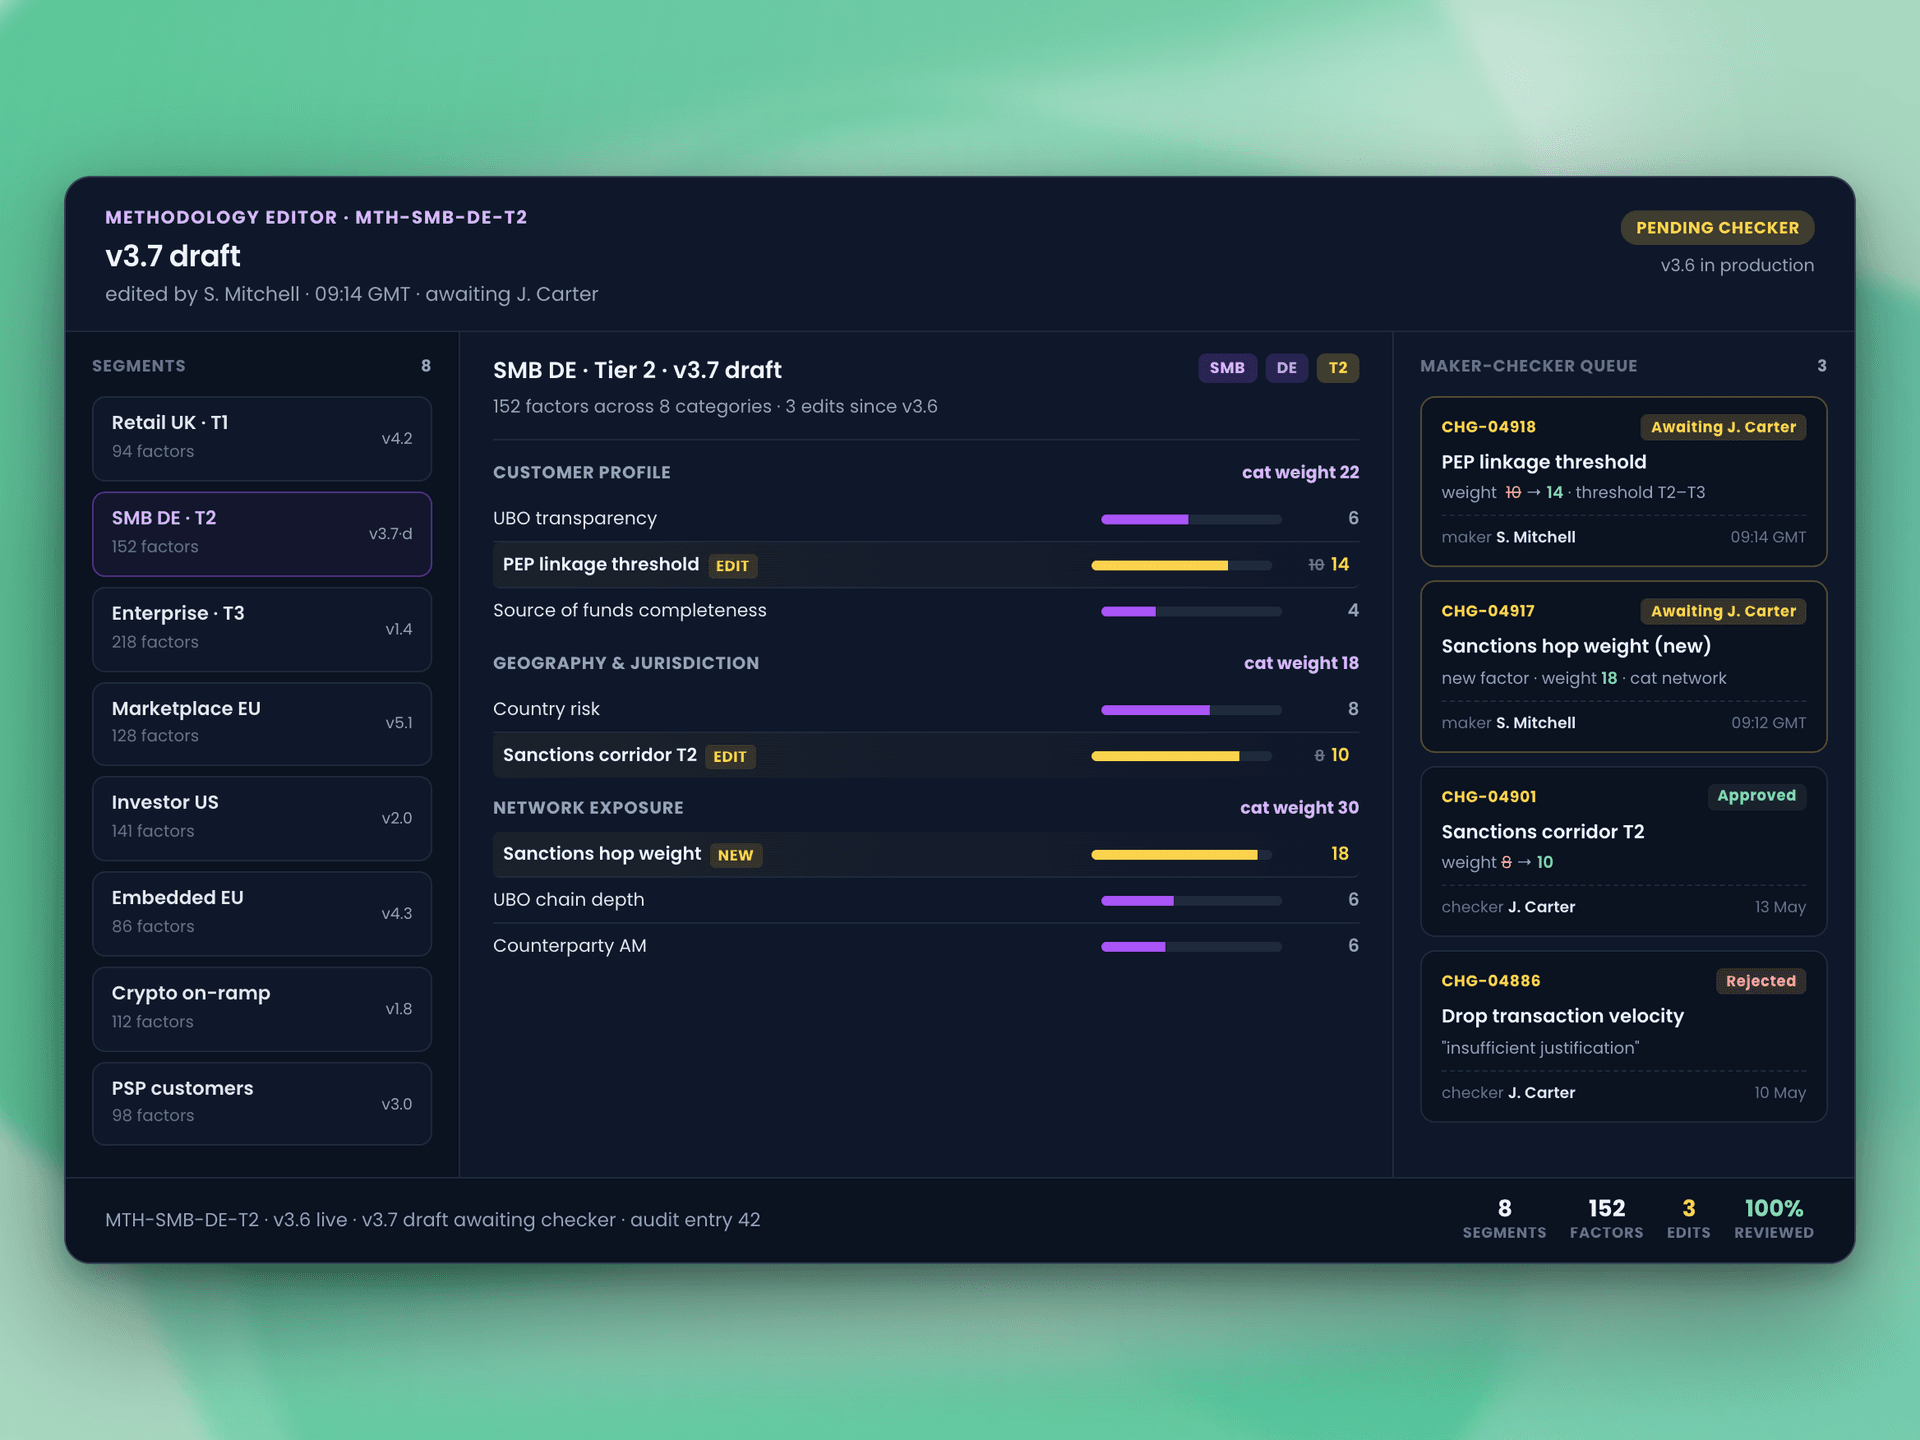Click the METHODOLOGY EDITOR · MTH-SMB-DE-T2 breadcrumb
Viewport: 1920px width, 1440px height.
click(x=316, y=217)
